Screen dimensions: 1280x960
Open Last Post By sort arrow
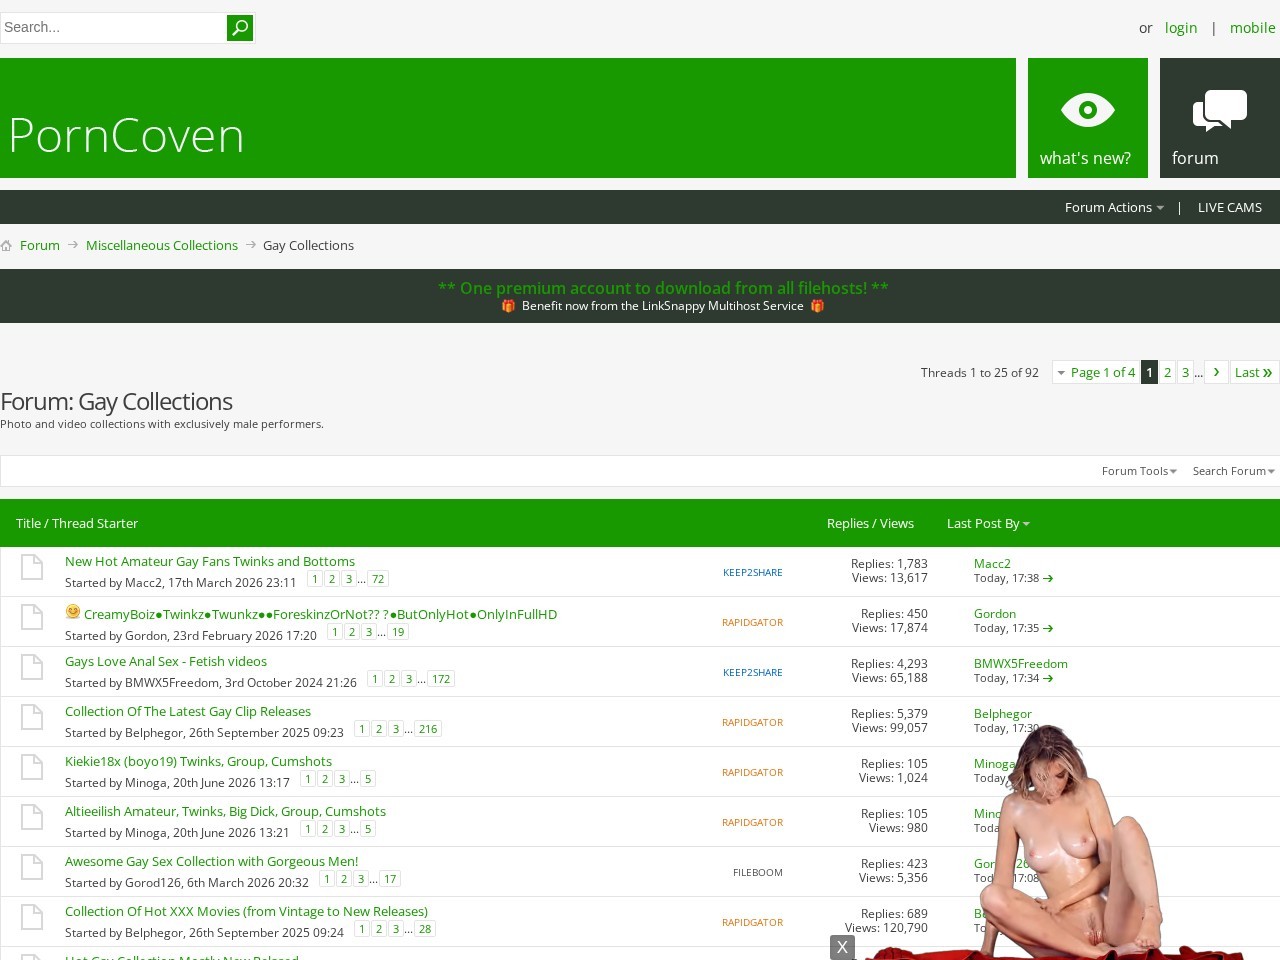tap(1026, 524)
